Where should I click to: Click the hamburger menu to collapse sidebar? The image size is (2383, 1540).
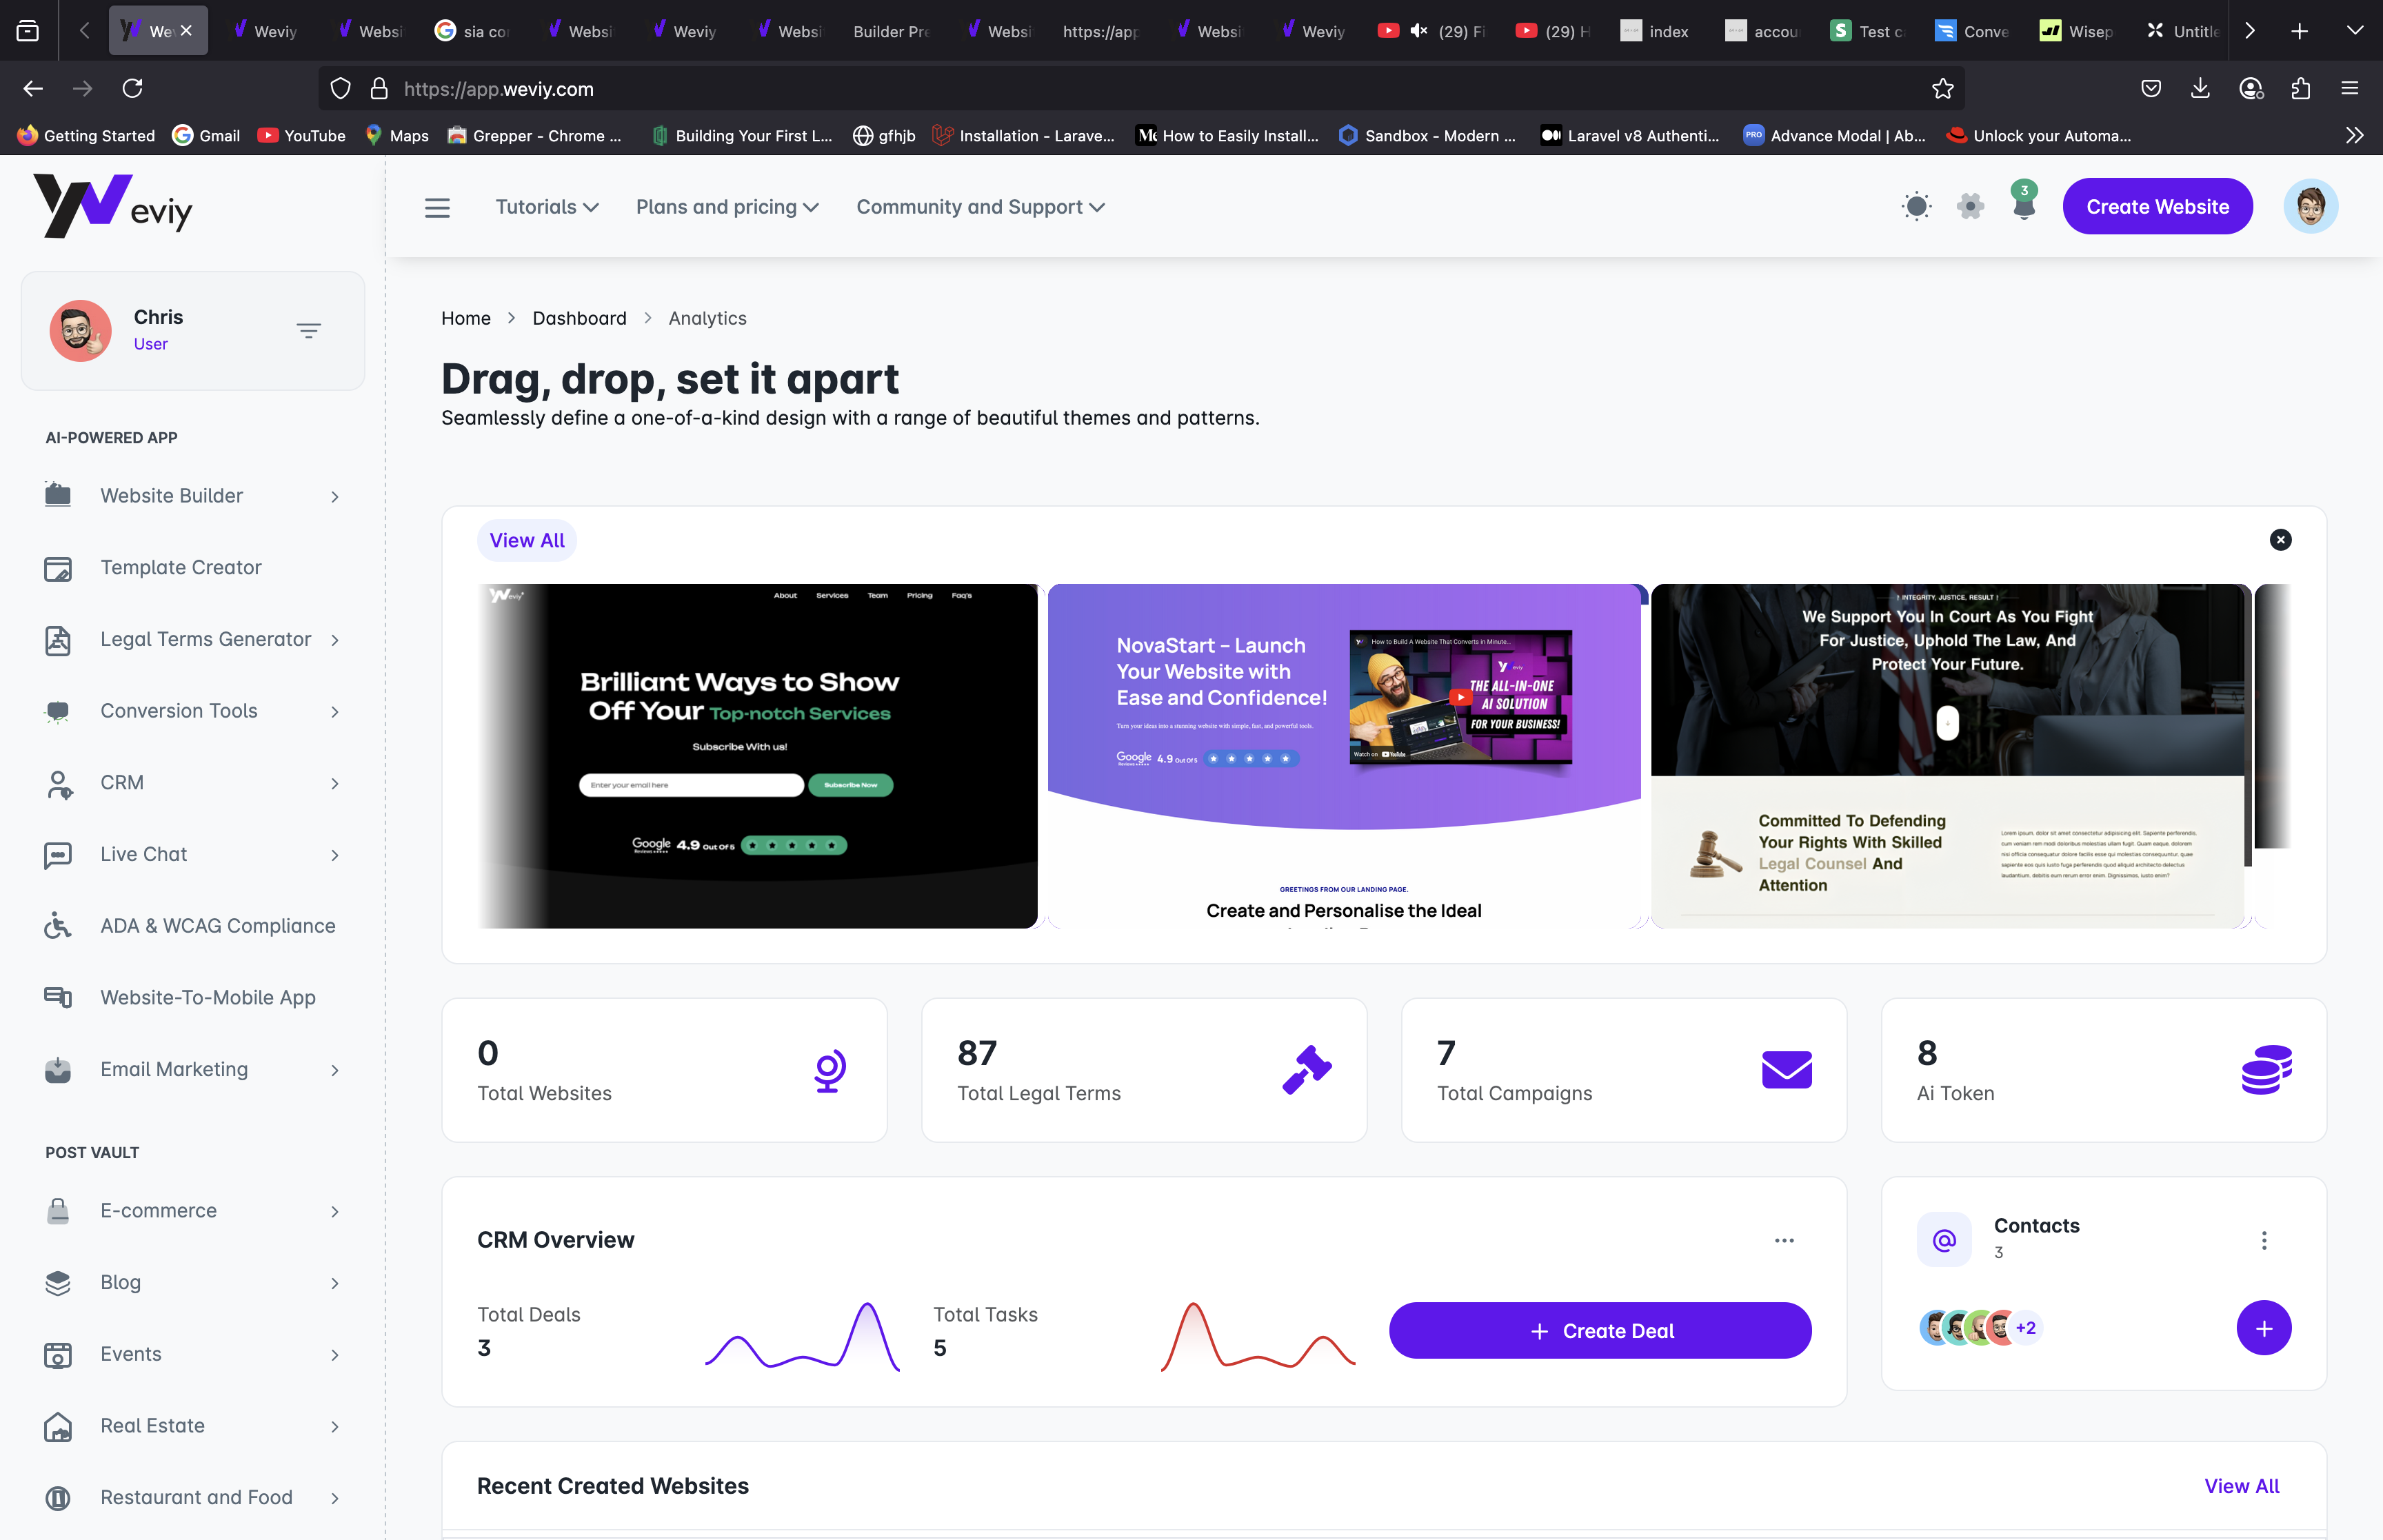437,208
